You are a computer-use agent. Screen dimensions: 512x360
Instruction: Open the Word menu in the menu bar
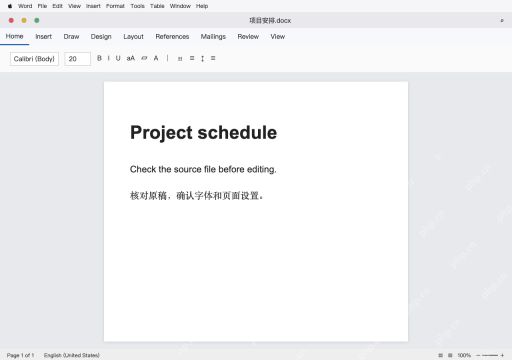point(25,6)
